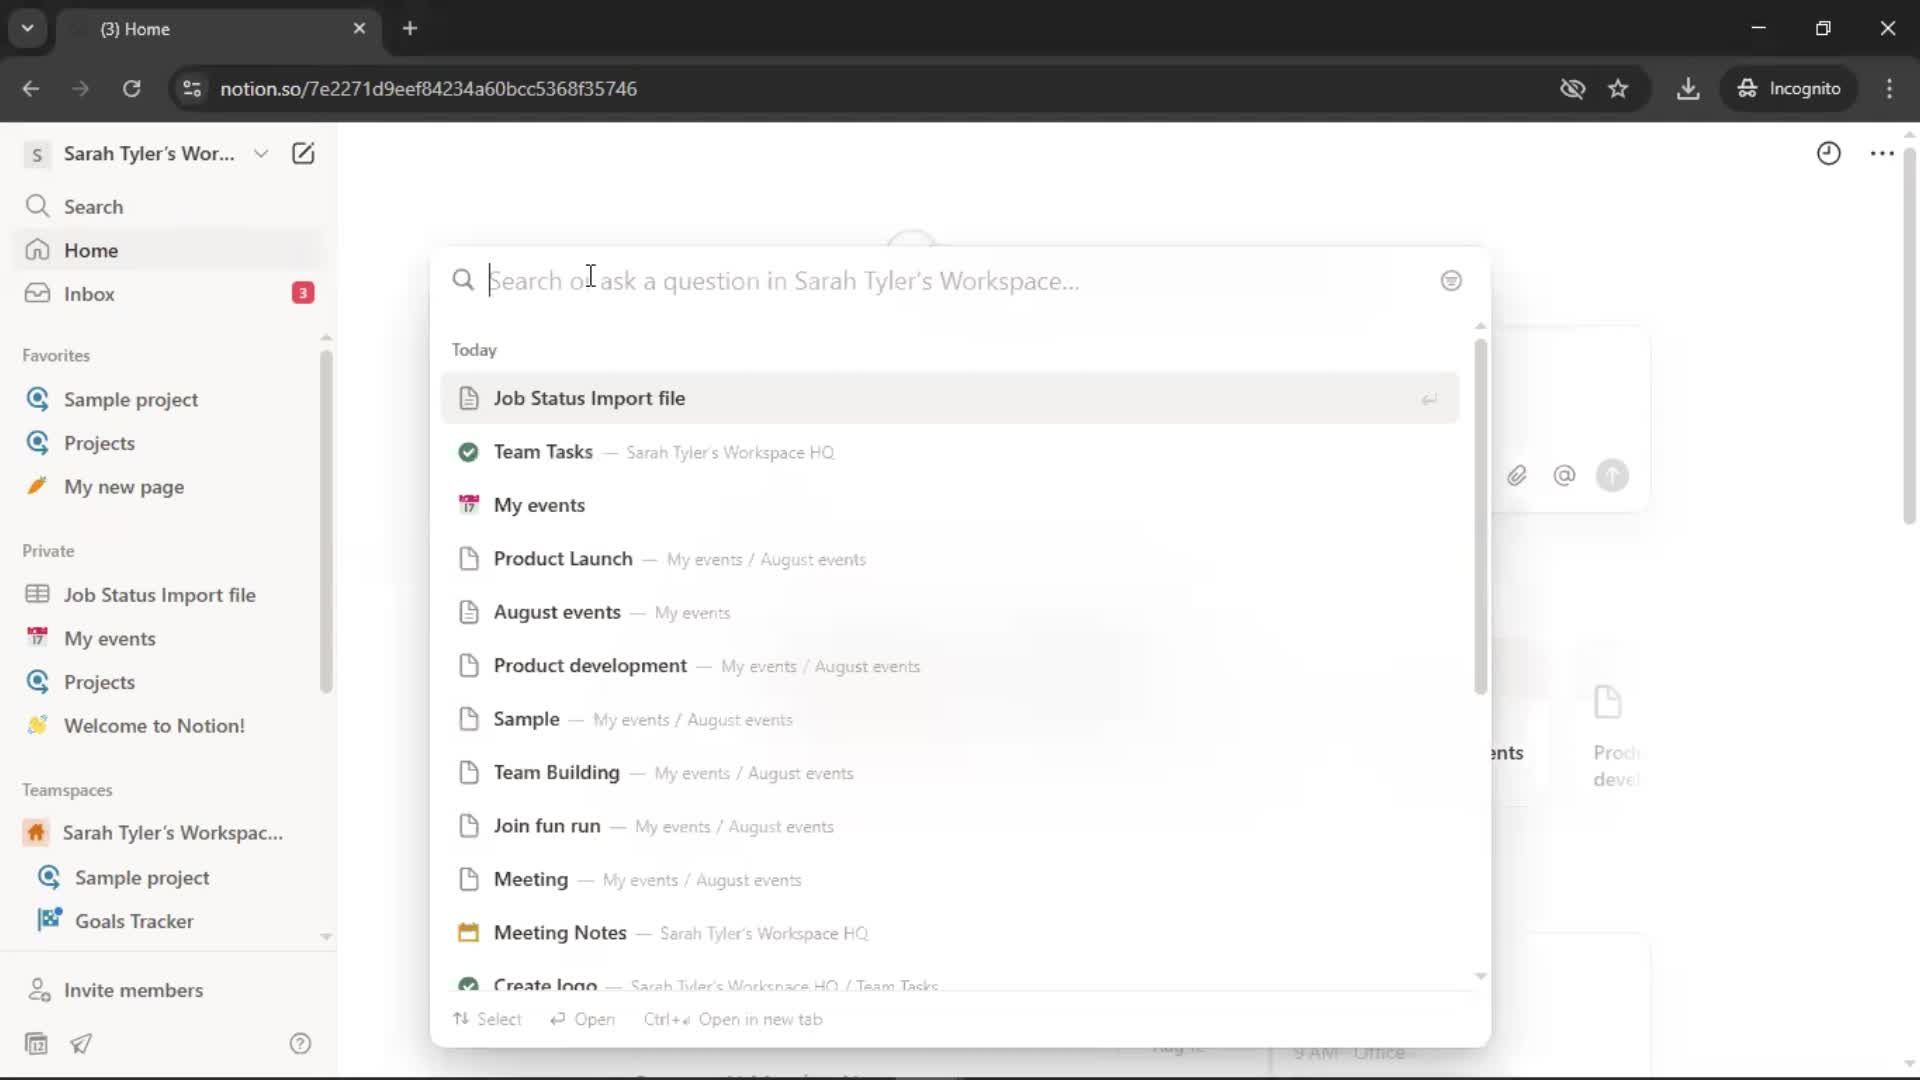The width and height of the screenshot is (1920, 1080).
Task: Select Product Launch search result
Action: click(950, 559)
